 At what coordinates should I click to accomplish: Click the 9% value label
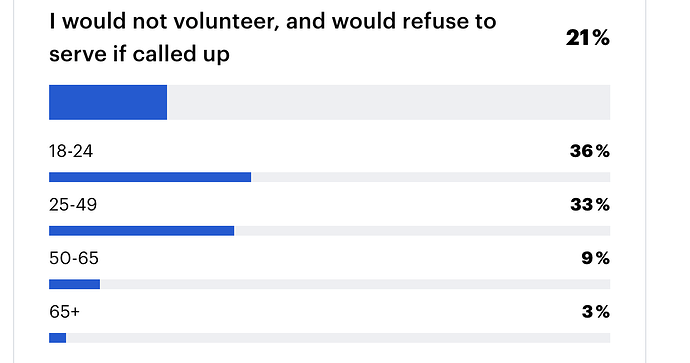595,258
